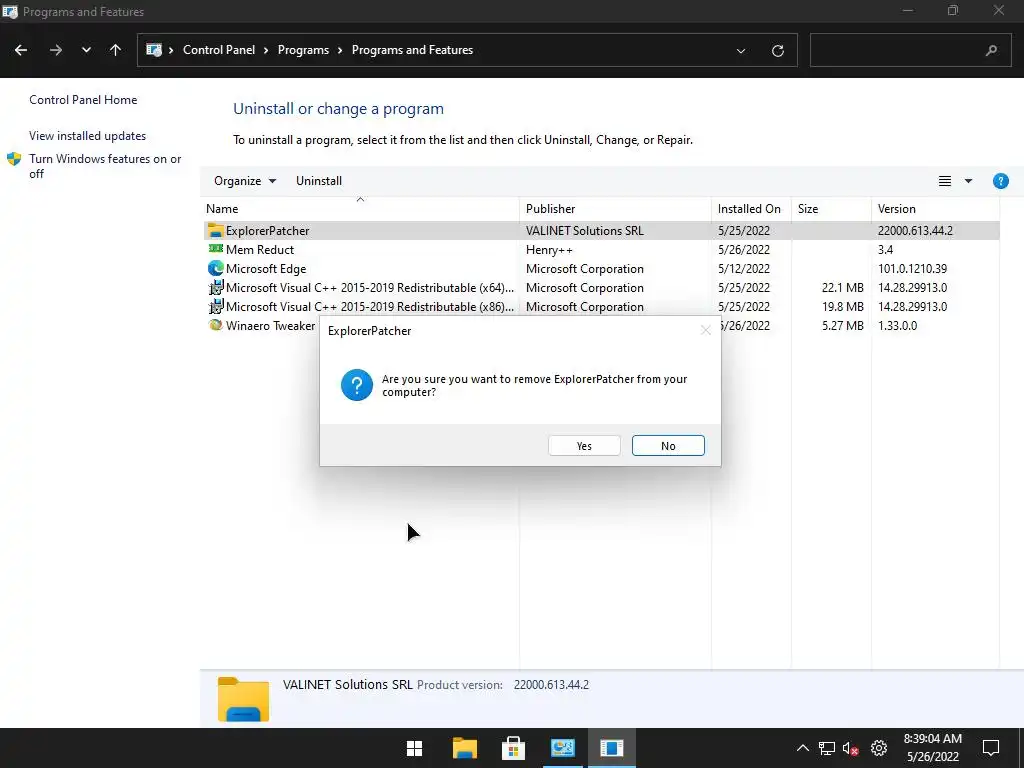Click the active ExplorerPatcher taskbar window icon
Screen dimensions: 1024x768
[612, 748]
